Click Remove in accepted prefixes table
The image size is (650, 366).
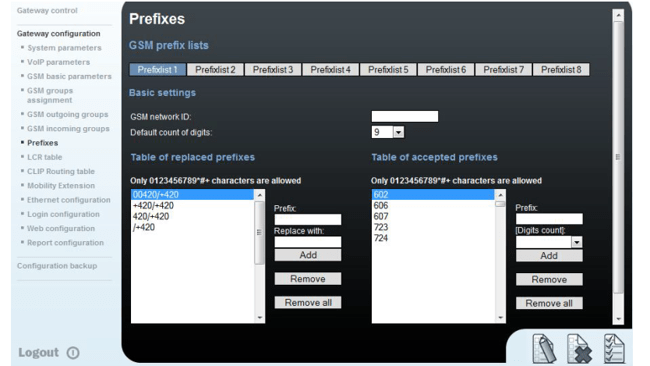[x=549, y=280]
